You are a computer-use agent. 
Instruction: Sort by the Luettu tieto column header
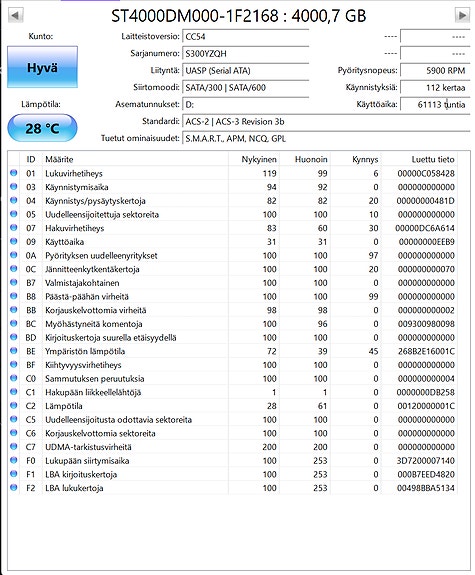click(419, 159)
